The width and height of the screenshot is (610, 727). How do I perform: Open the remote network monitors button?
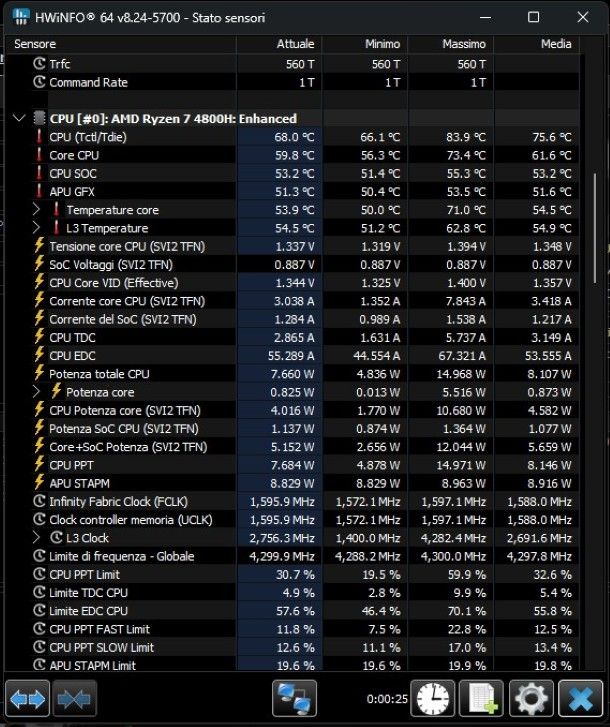point(294,699)
